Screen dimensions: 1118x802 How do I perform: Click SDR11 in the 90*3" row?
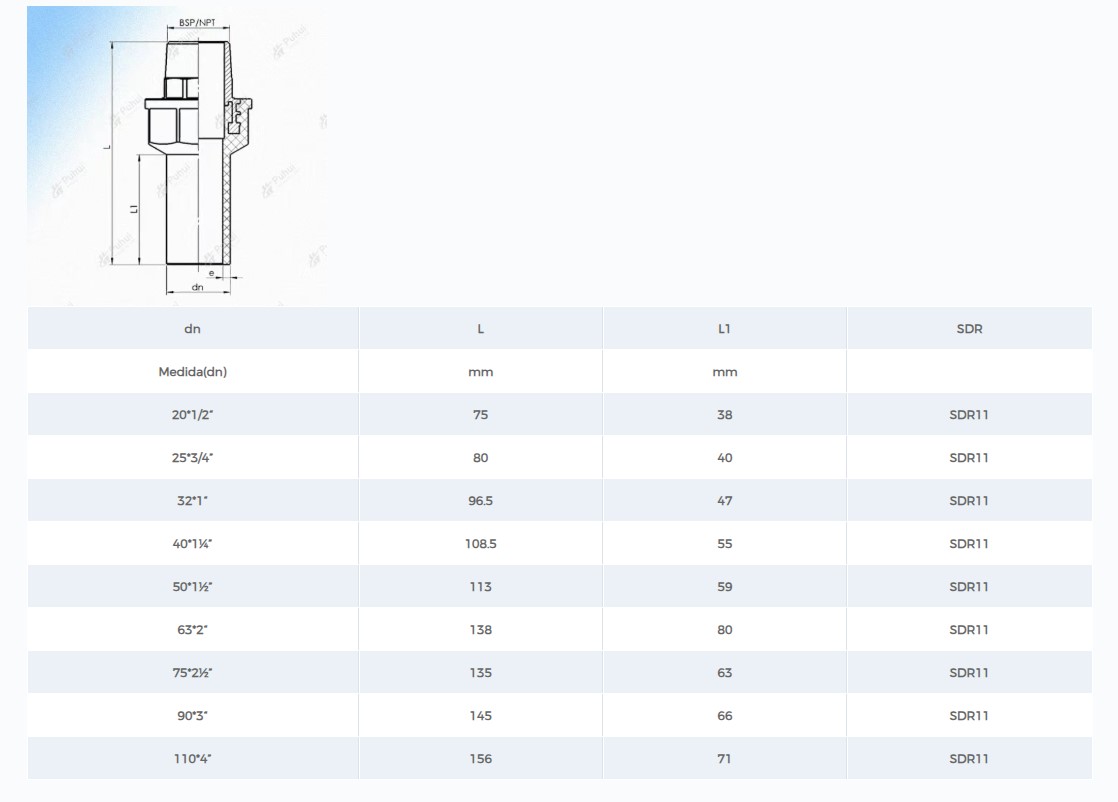pos(969,716)
